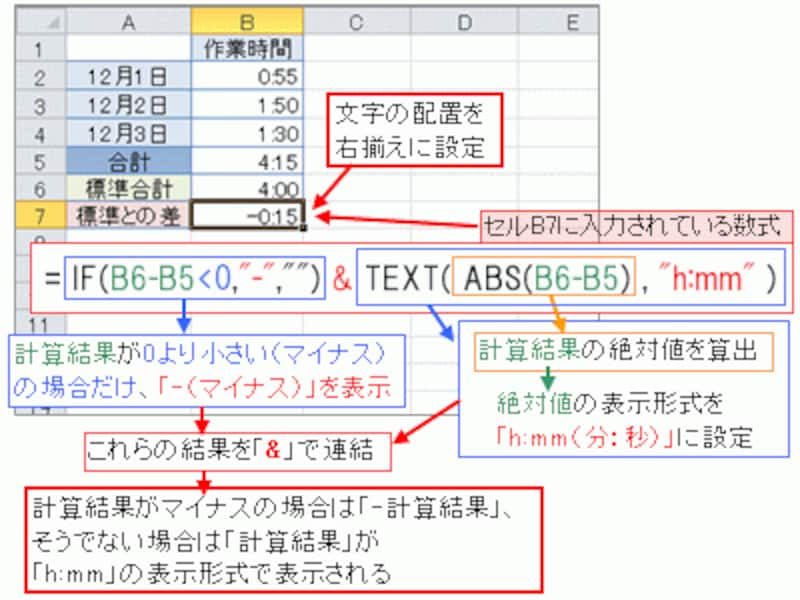Click cell B2 with value 0:55
800x600 pixels.
pyautogui.click(x=247, y=77)
